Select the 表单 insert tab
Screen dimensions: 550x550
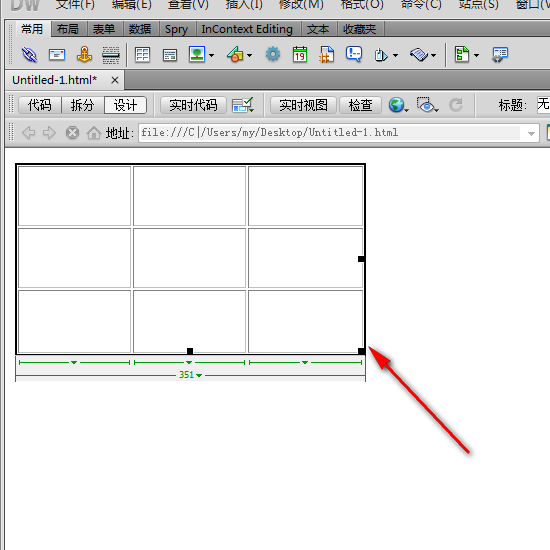(x=104, y=29)
